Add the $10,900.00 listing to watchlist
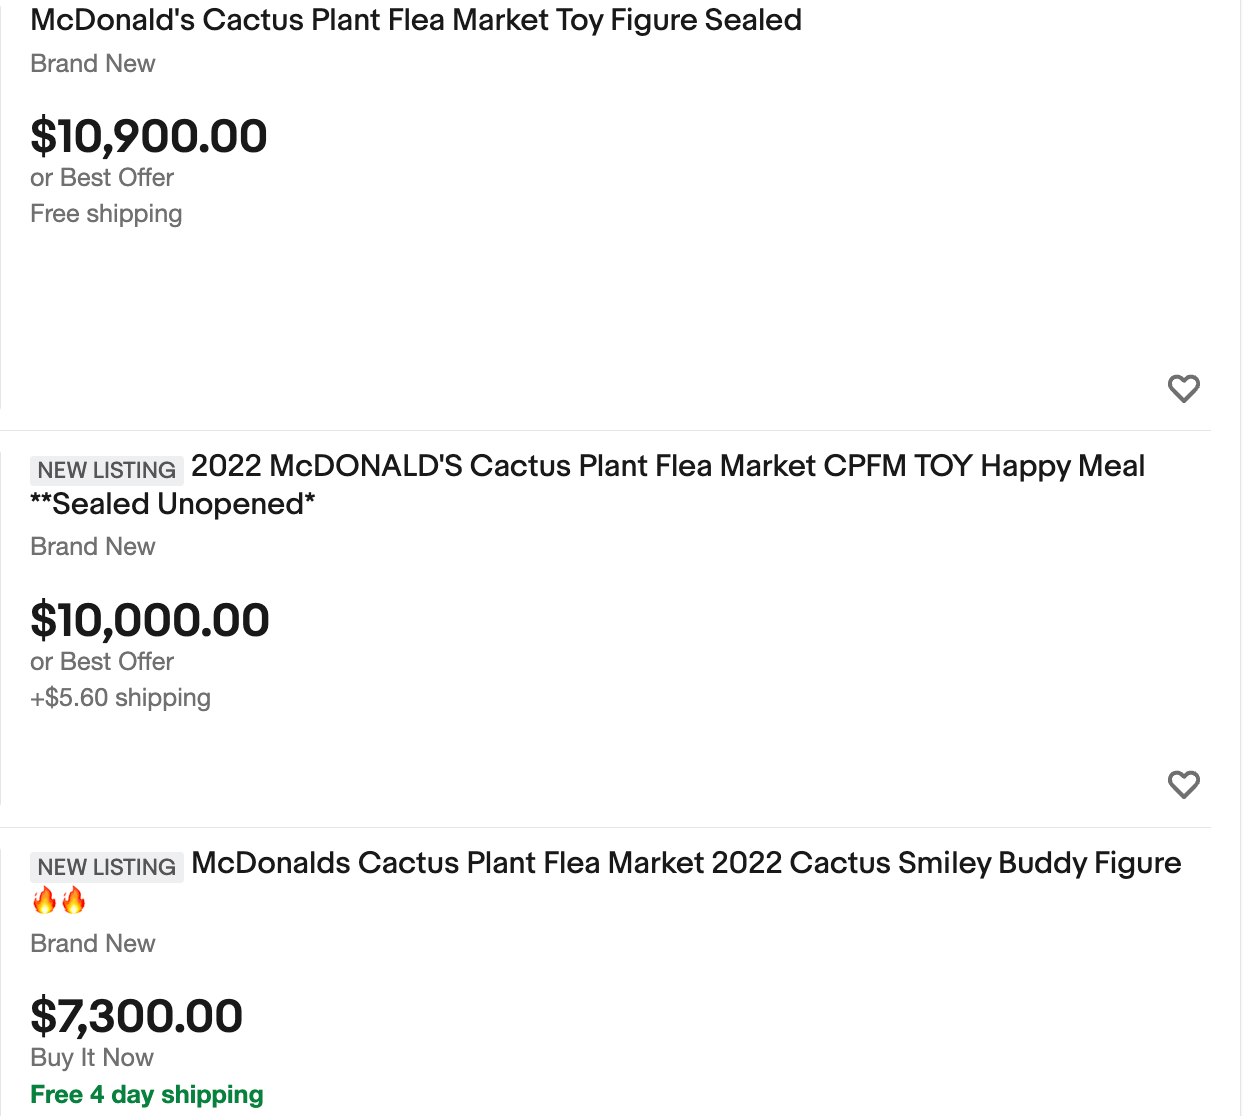Viewport: 1256px width, 1116px height. click(1183, 388)
